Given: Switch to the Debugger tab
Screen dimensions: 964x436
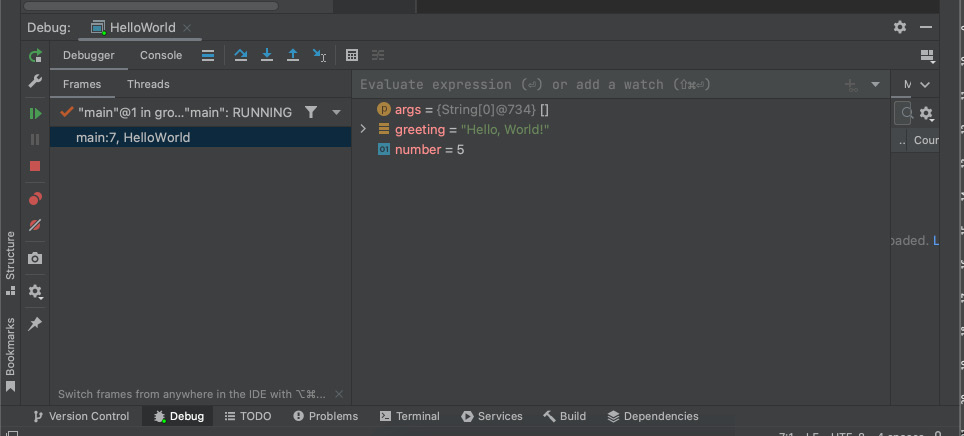Looking at the screenshot, I should (x=89, y=55).
